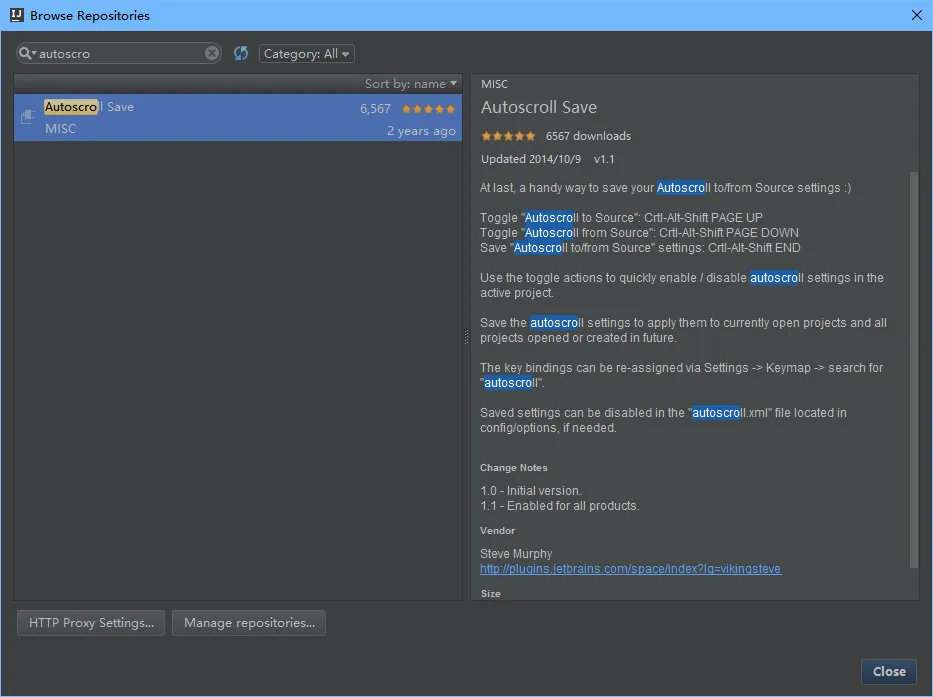This screenshot has width=933, height=697.
Task: Click the IntelliJ logo in title bar
Action: pyautogui.click(x=15, y=15)
